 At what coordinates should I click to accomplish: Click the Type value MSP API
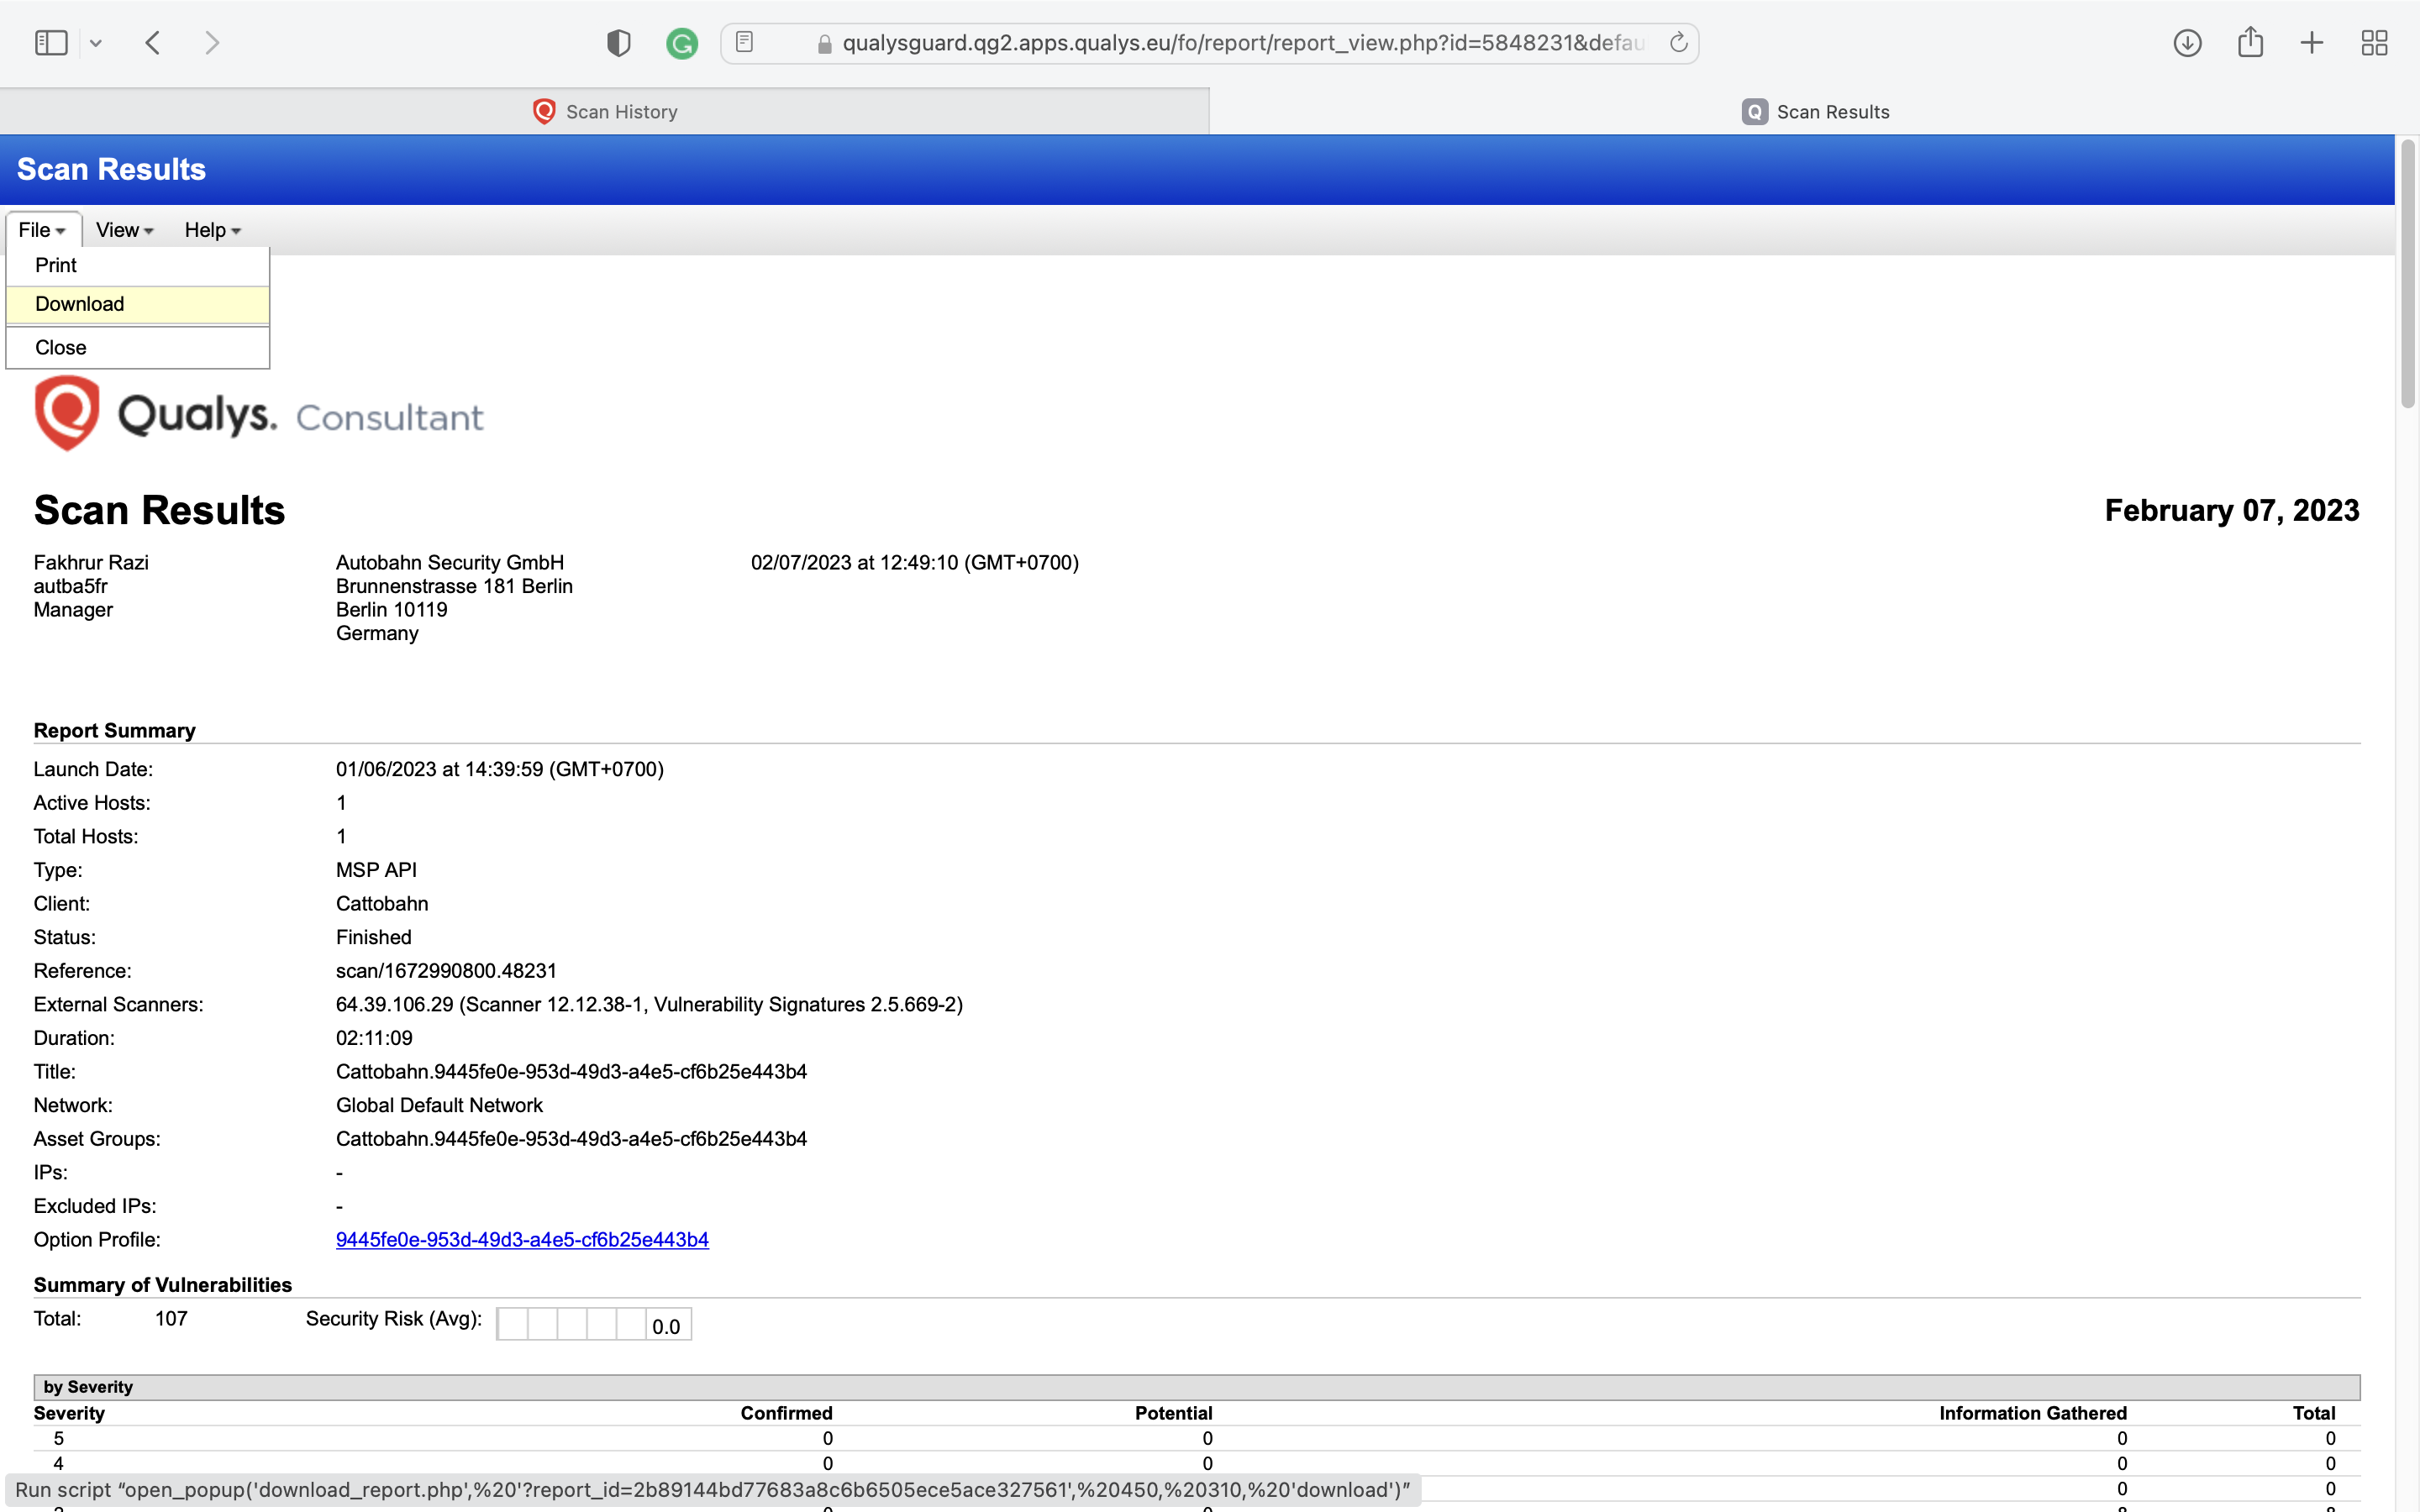[376, 870]
